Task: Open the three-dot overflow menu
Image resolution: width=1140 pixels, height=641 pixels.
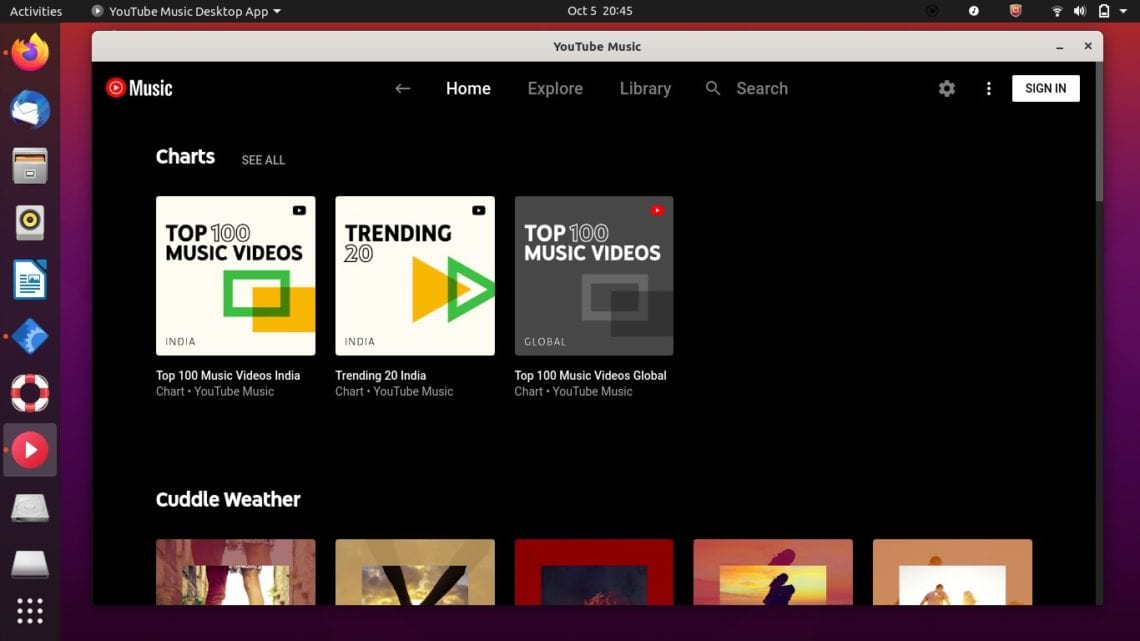Action: [x=988, y=88]
